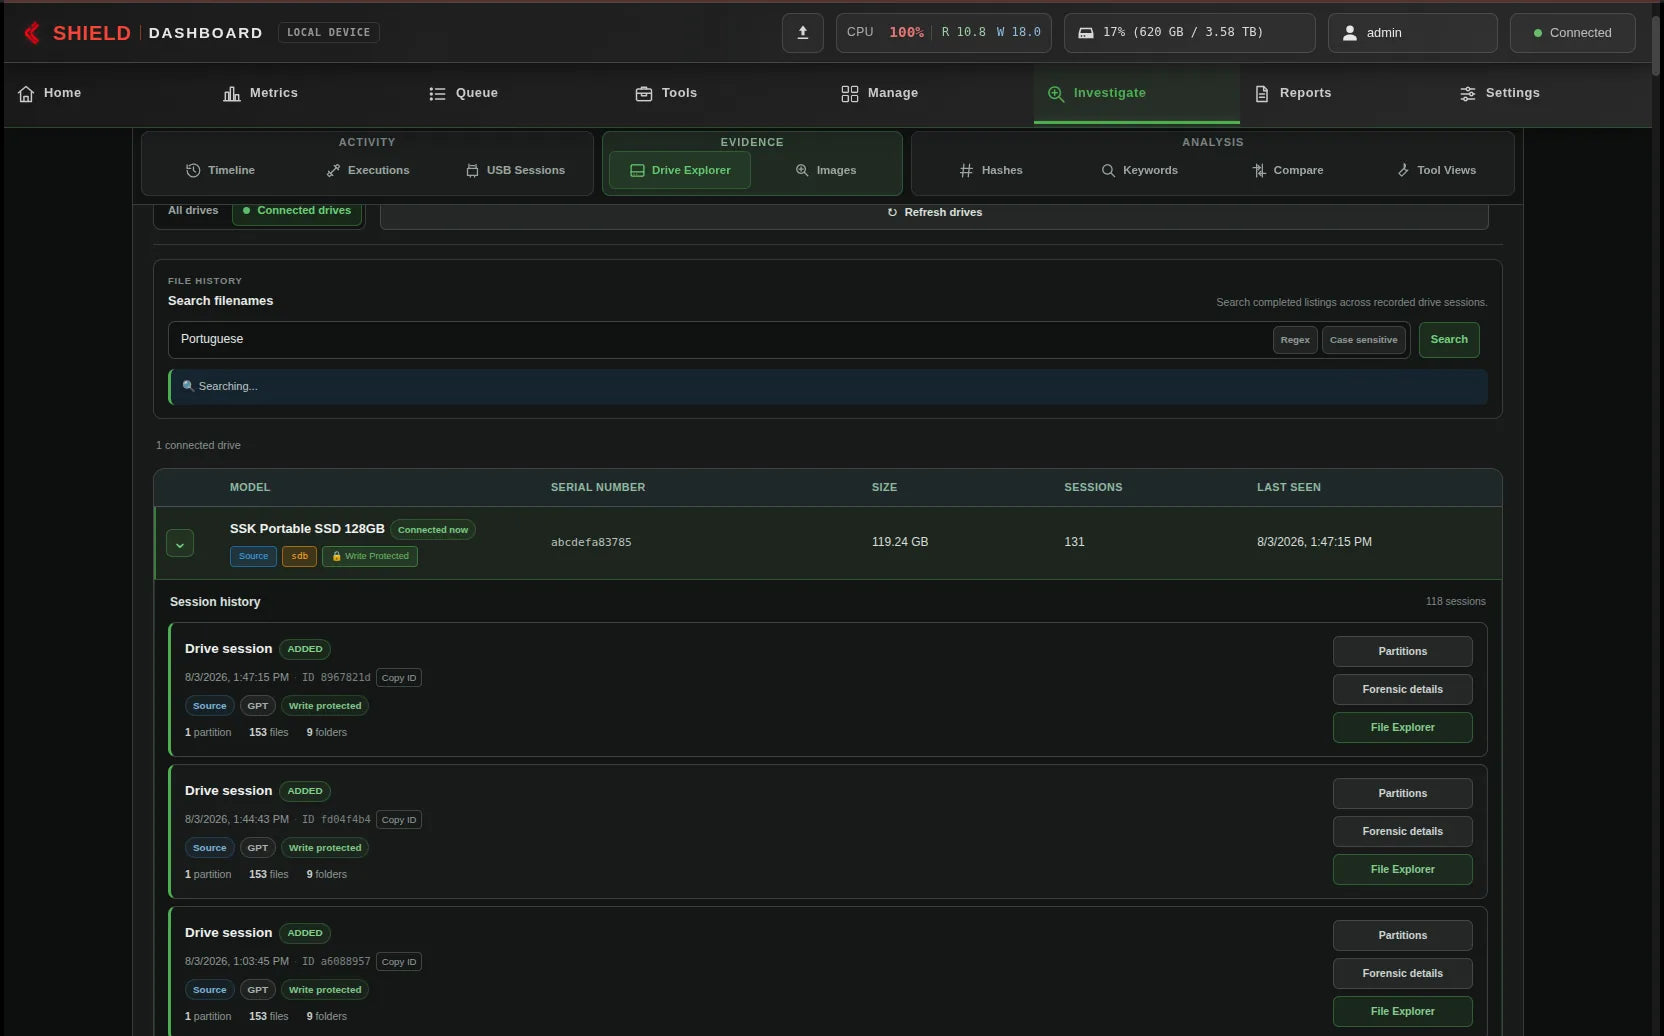Copy ID of session 8967821d

pos(399,678)
